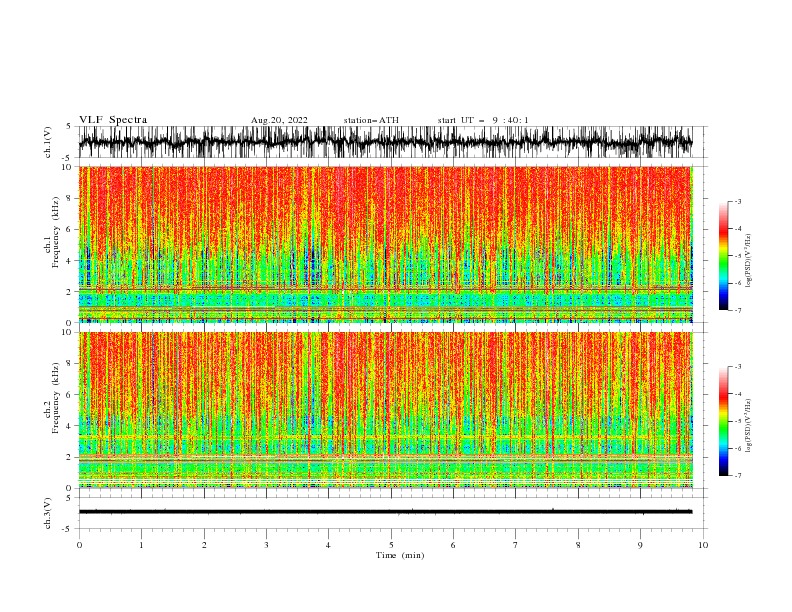Viewport: 792px width, 612px height.
Task: Click the "VLF Spectra" title text
Action: [113, 120]
